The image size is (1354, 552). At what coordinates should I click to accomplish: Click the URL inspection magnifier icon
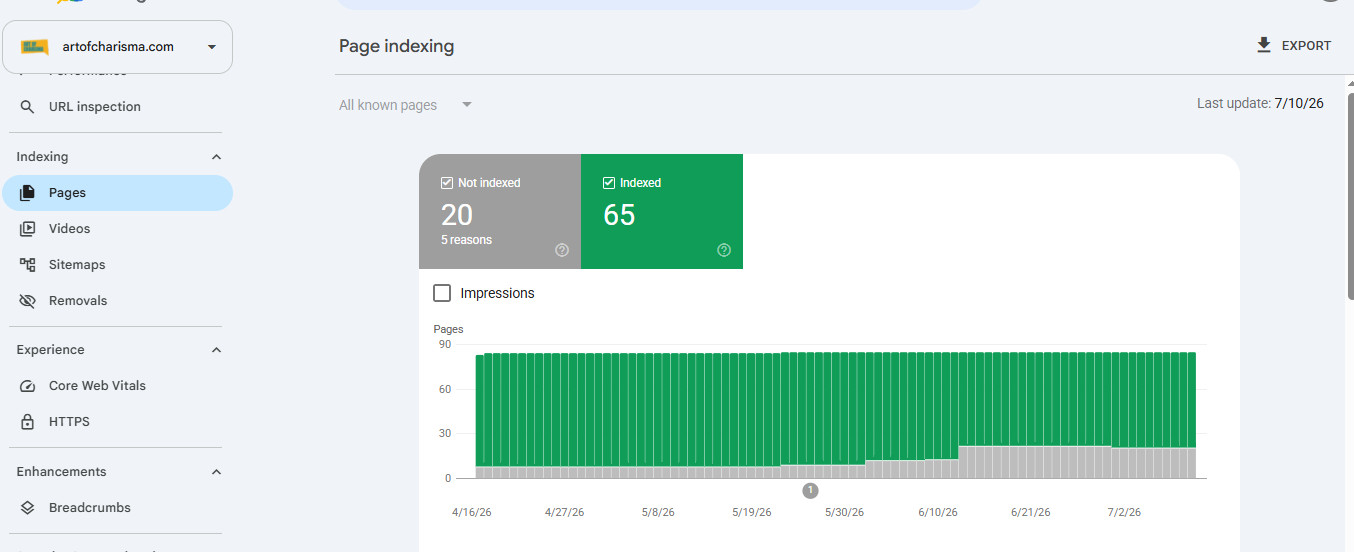click(28, 107)
